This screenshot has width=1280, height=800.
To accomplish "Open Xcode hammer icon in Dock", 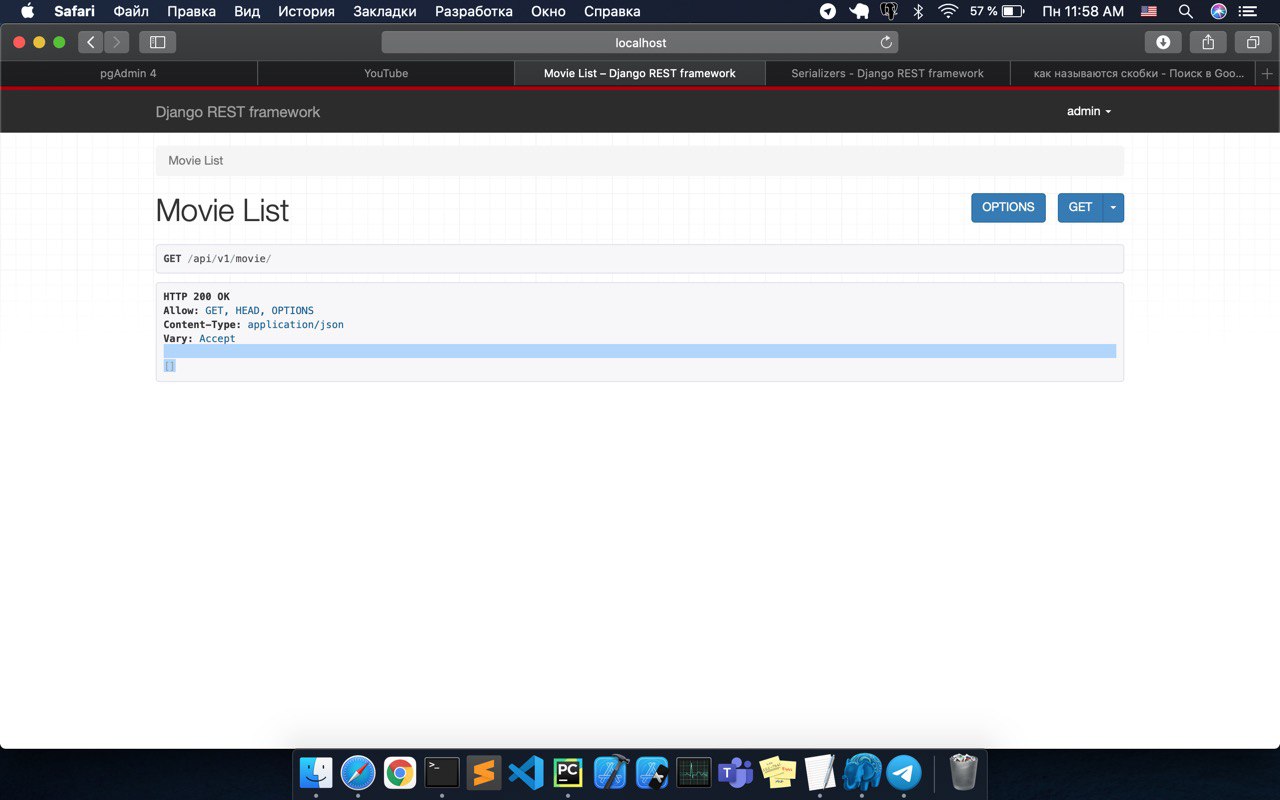I will [x=610, y=772].
